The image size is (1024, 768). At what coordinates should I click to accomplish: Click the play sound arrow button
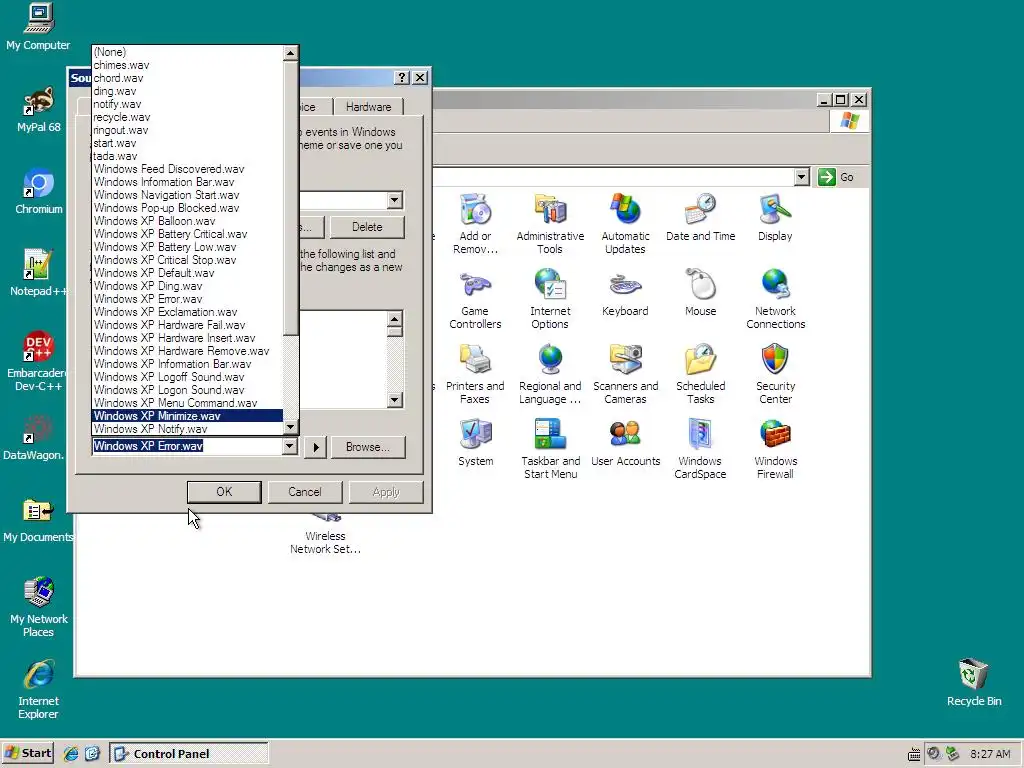315,447
